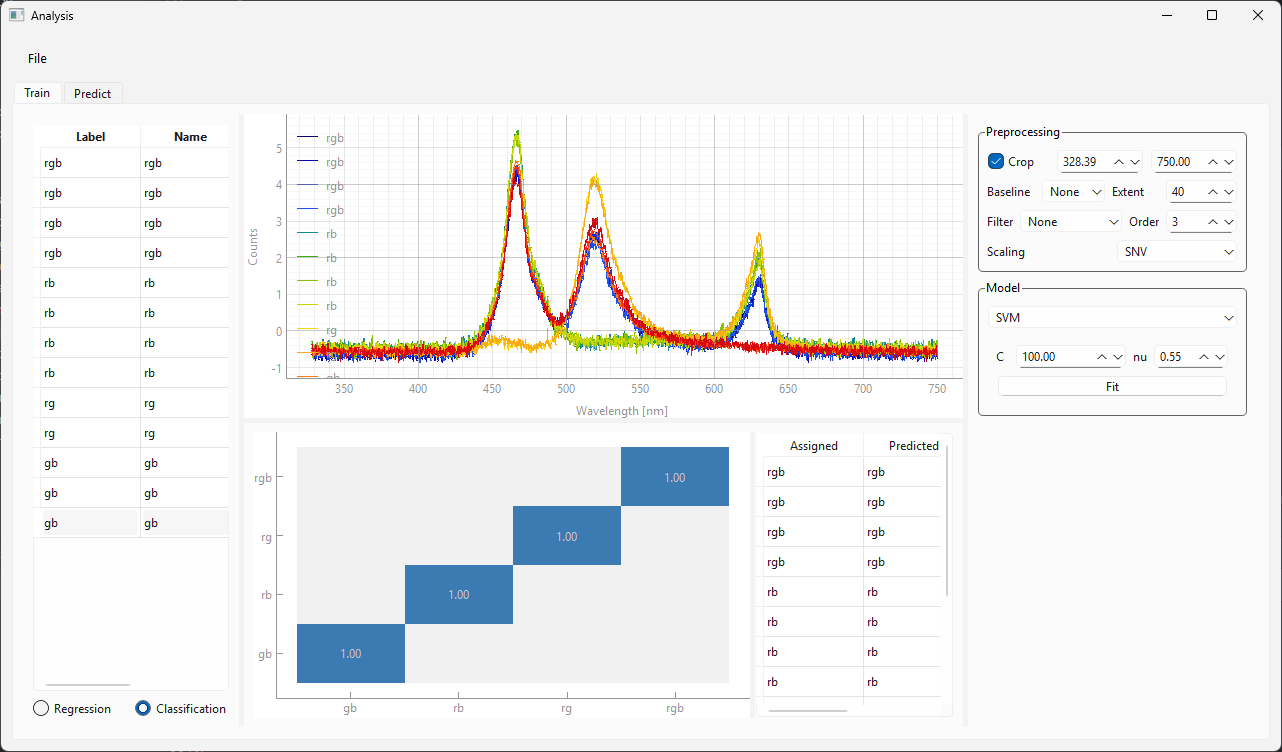
Task: Click the Label column header
Action: (90, 137)
